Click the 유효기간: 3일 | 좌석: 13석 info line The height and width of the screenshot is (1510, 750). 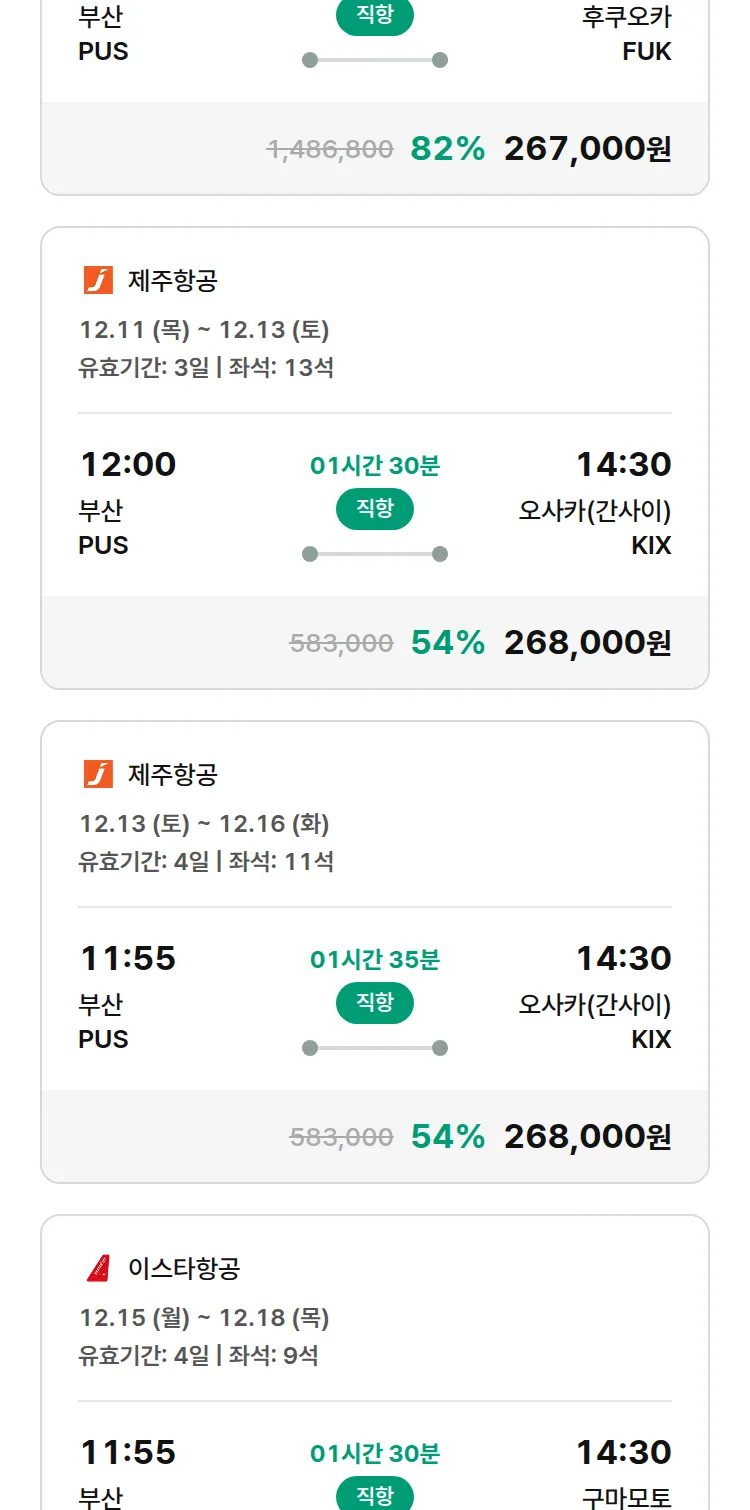pyautogui.click(x=206, y=367)
